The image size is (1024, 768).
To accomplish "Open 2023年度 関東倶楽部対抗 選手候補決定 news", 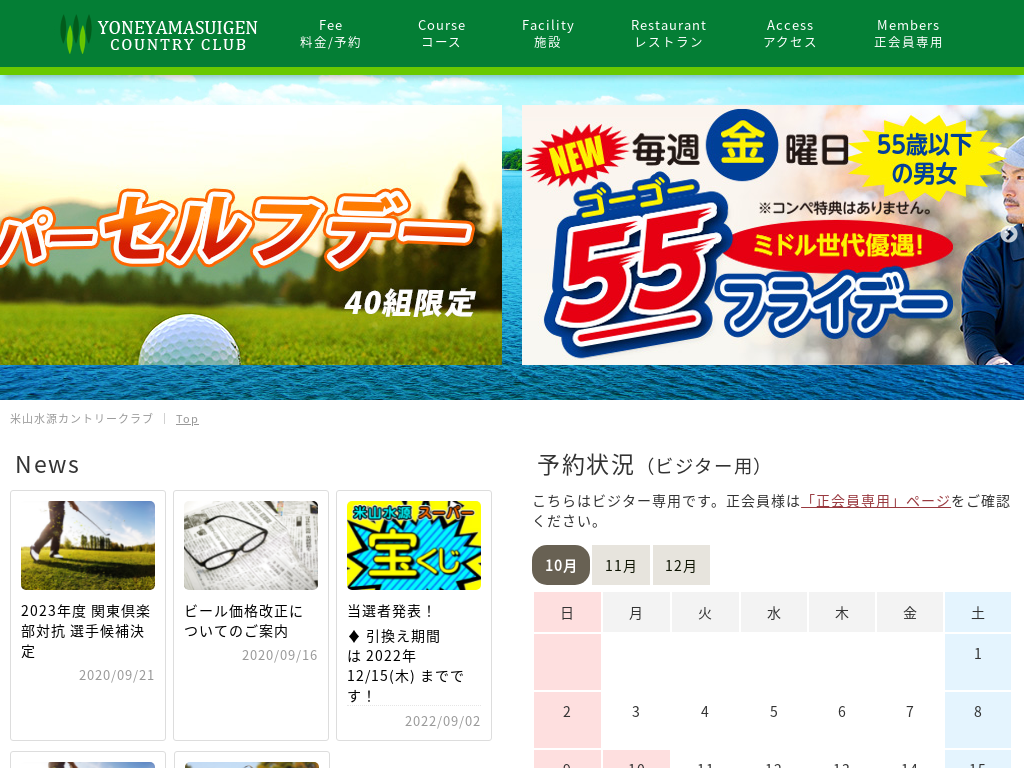I will click(x=86, y=631).
